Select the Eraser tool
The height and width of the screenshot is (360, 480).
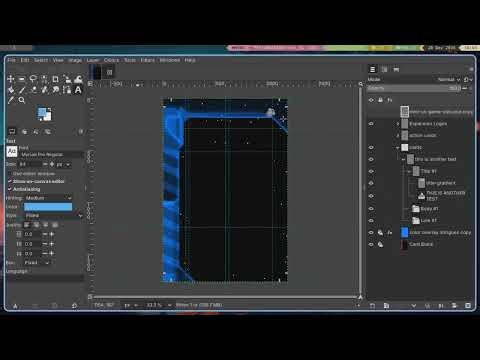[x=33, y=90]
